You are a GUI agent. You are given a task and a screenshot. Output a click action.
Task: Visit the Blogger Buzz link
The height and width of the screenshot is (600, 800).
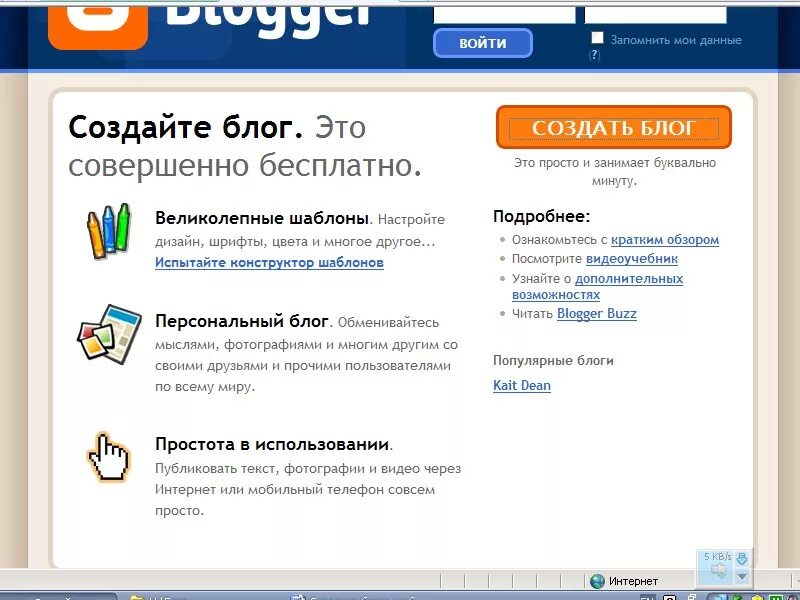[596, 313]
